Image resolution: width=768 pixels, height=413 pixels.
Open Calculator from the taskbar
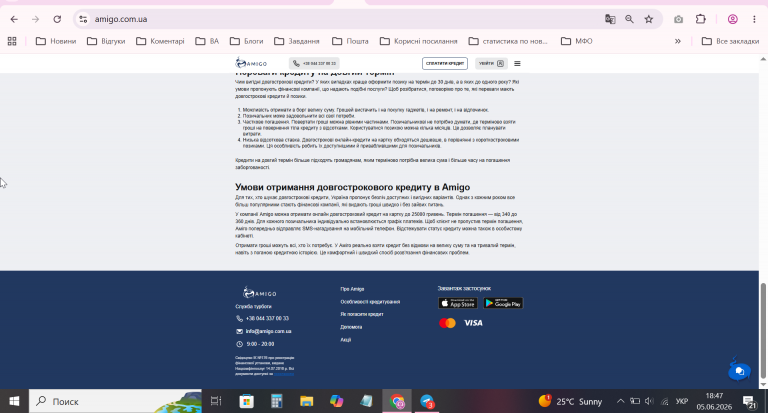pyautogui.click(x=277, y=401)
